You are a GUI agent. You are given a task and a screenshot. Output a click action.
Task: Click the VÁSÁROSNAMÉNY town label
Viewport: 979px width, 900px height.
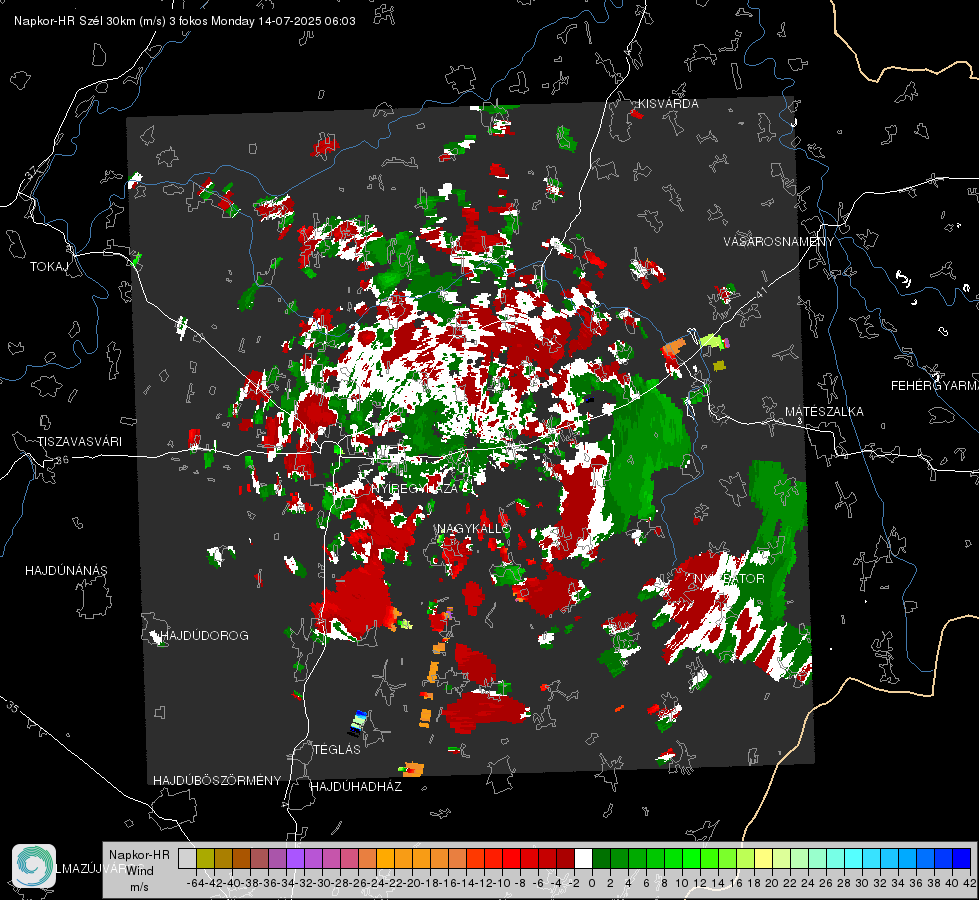point(779,242)
